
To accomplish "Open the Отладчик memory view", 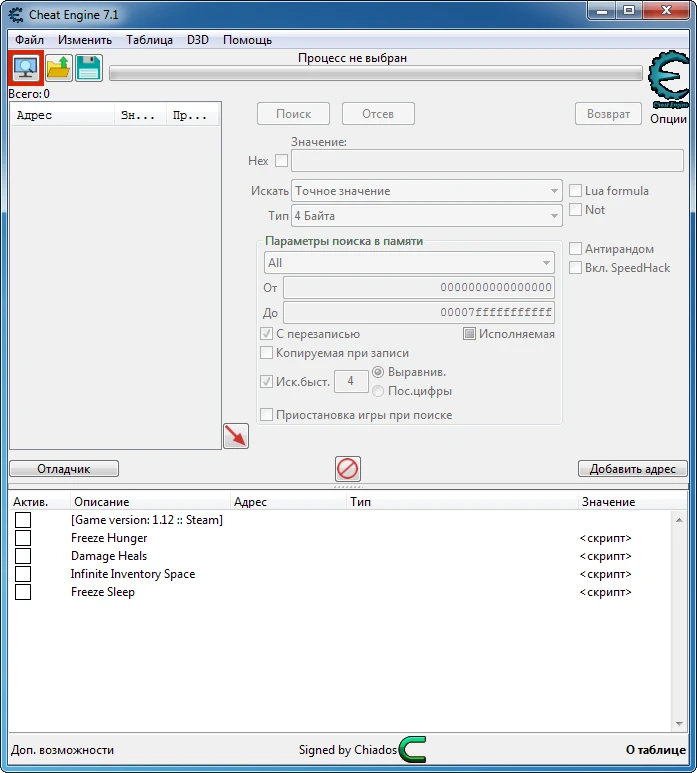I will (x=64, y=469).
